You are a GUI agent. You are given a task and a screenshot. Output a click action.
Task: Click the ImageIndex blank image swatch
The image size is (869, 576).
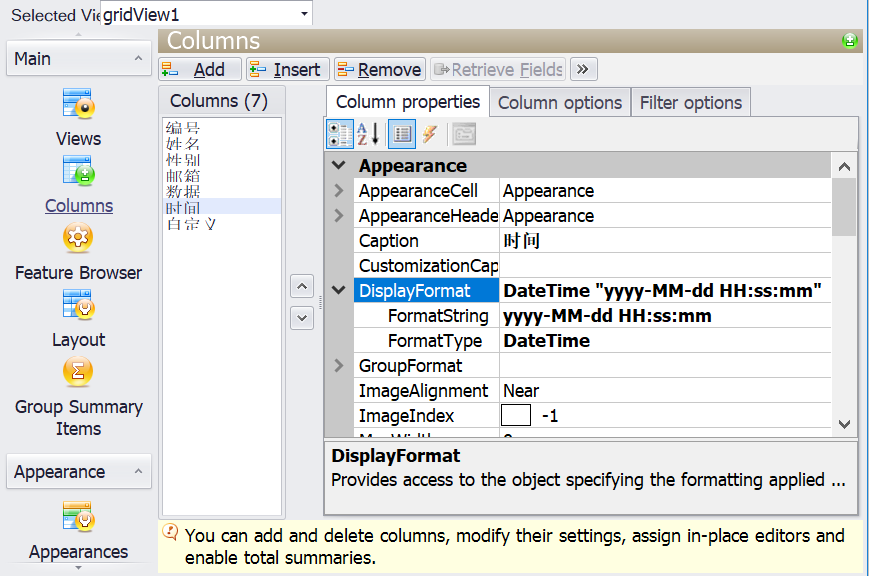click(516, 415)
